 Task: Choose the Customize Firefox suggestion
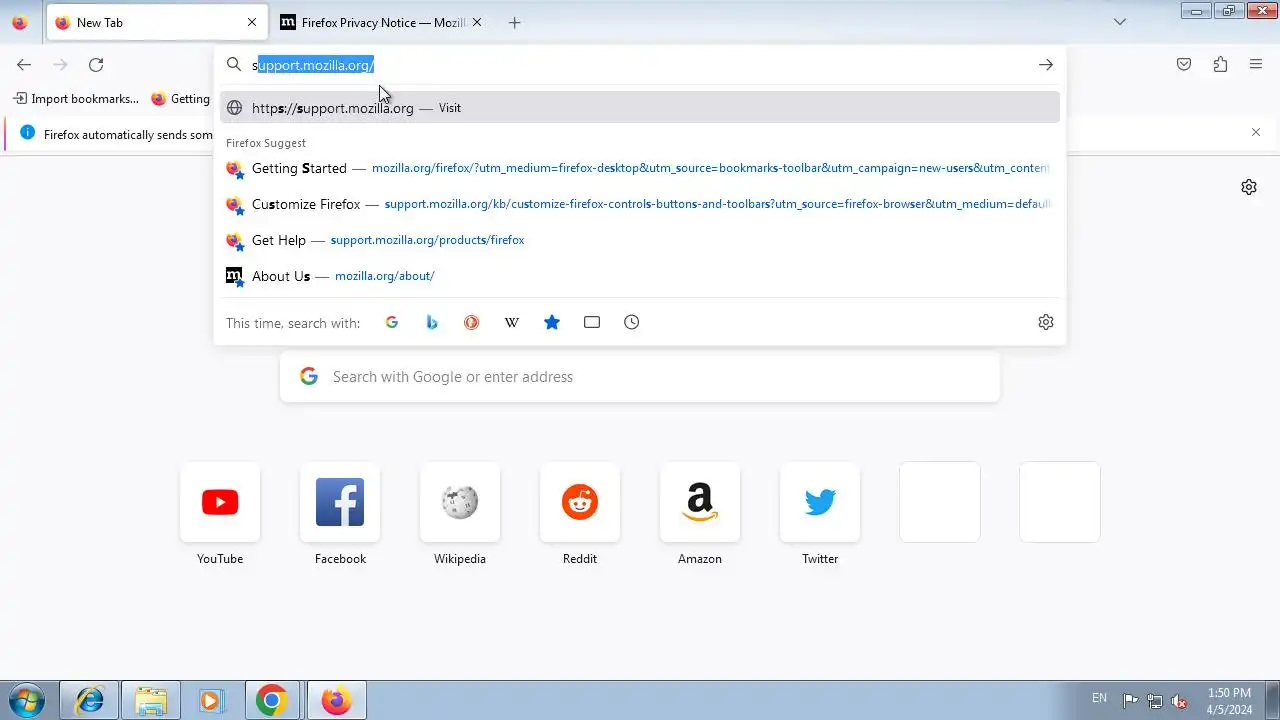click(x=640, y=204)
